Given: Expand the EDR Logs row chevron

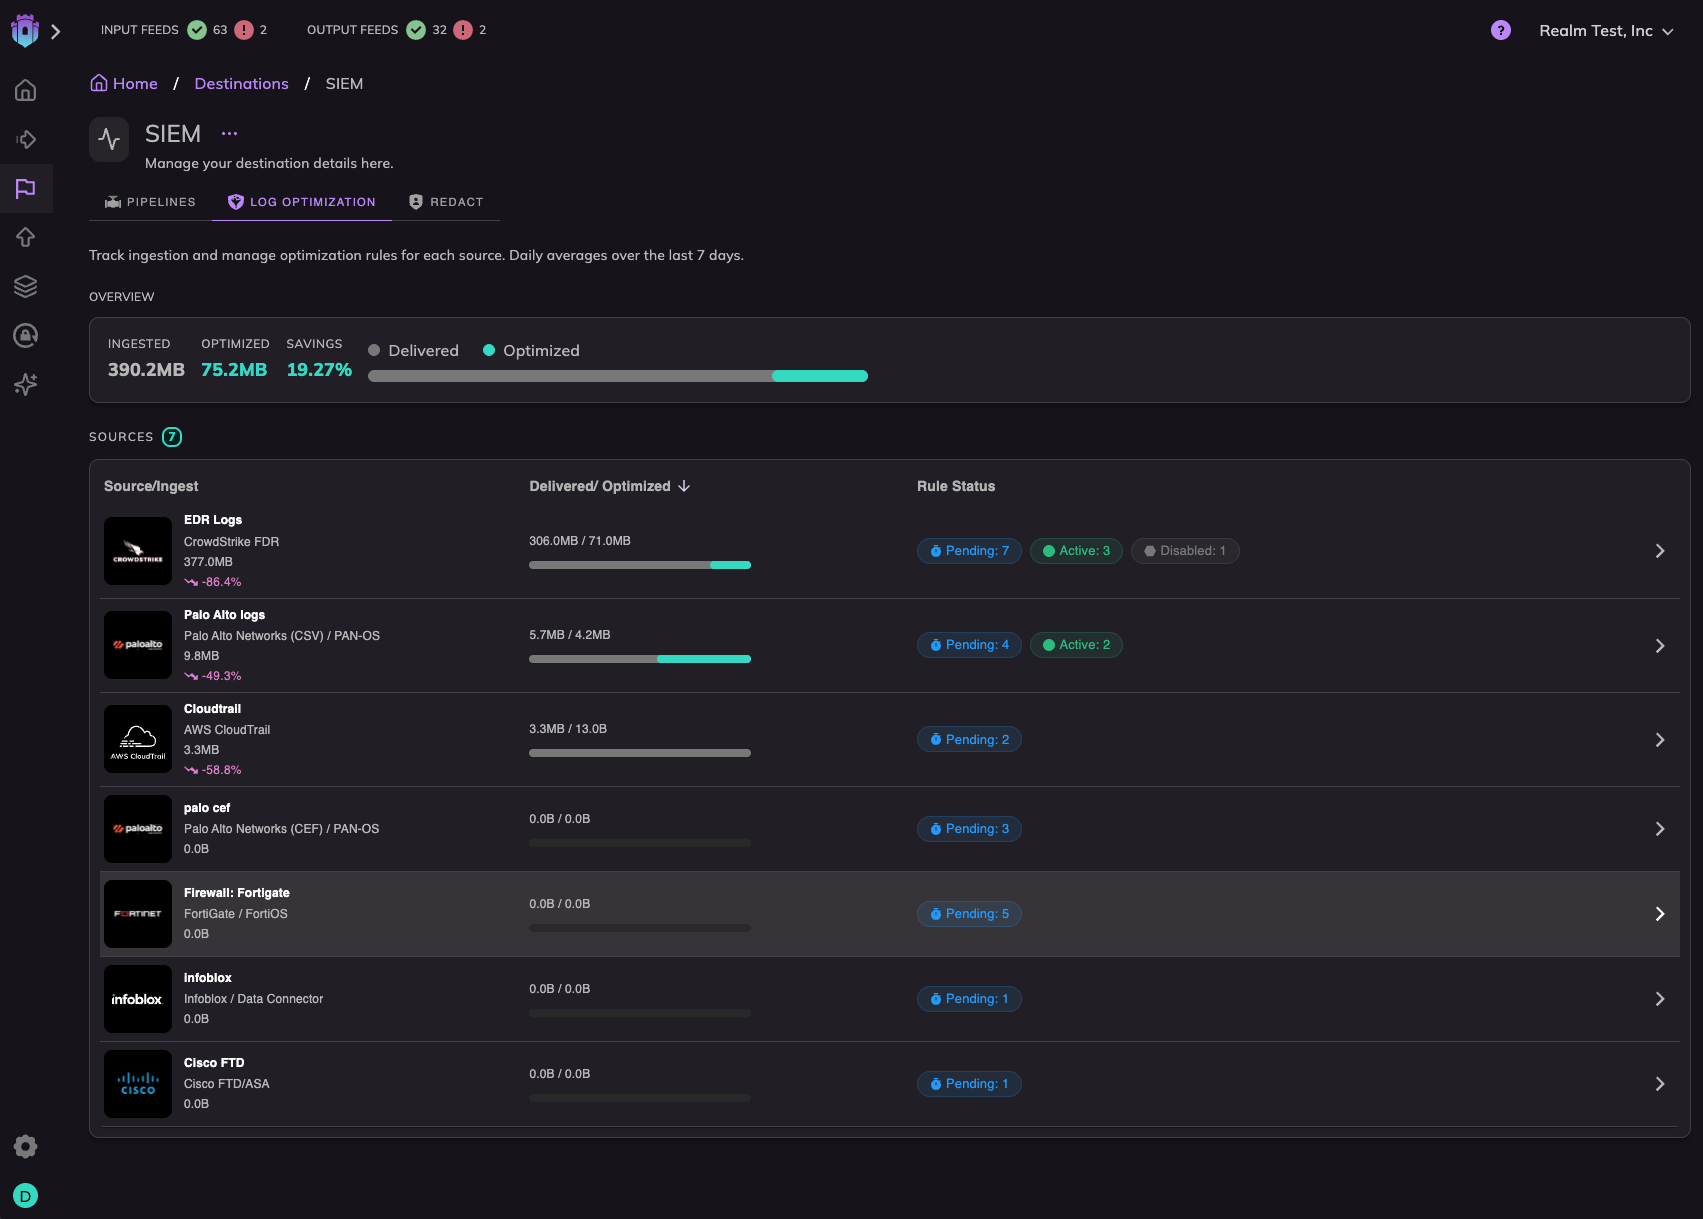Looking at the screenshot, I should 1660,551.
